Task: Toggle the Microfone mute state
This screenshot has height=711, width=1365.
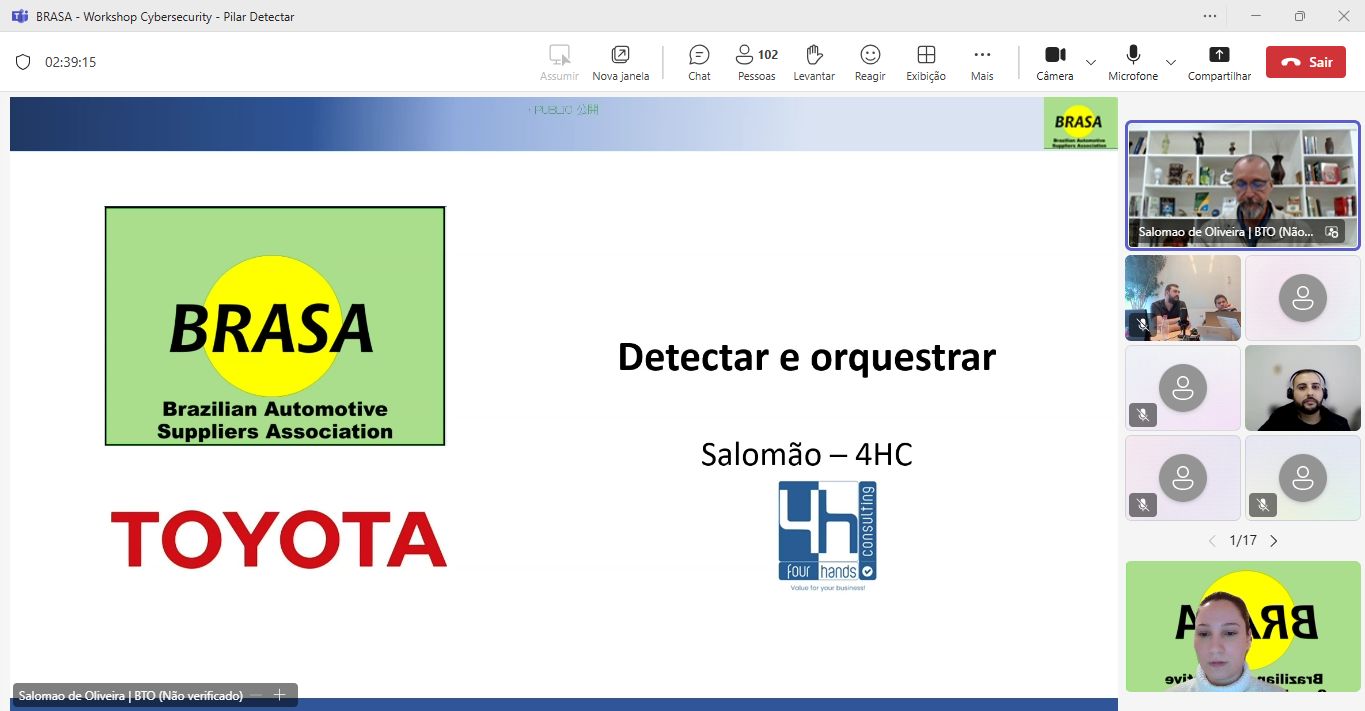Action: 1133,62
